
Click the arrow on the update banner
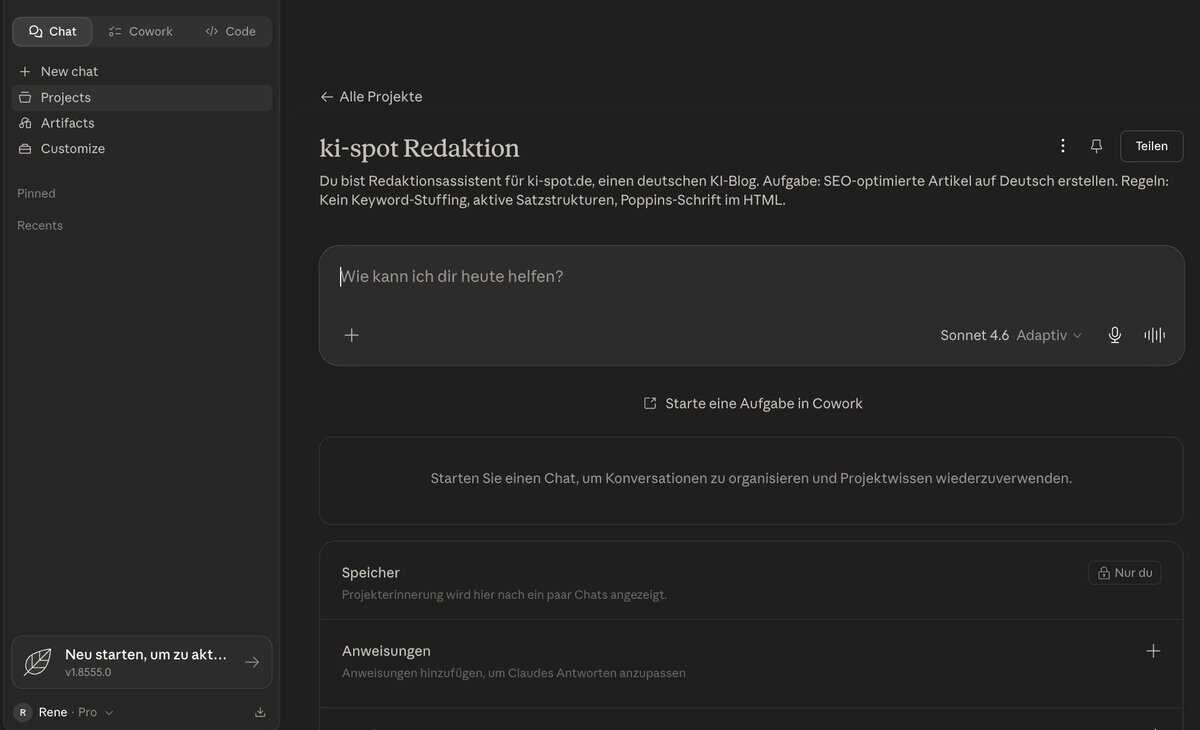252,662
